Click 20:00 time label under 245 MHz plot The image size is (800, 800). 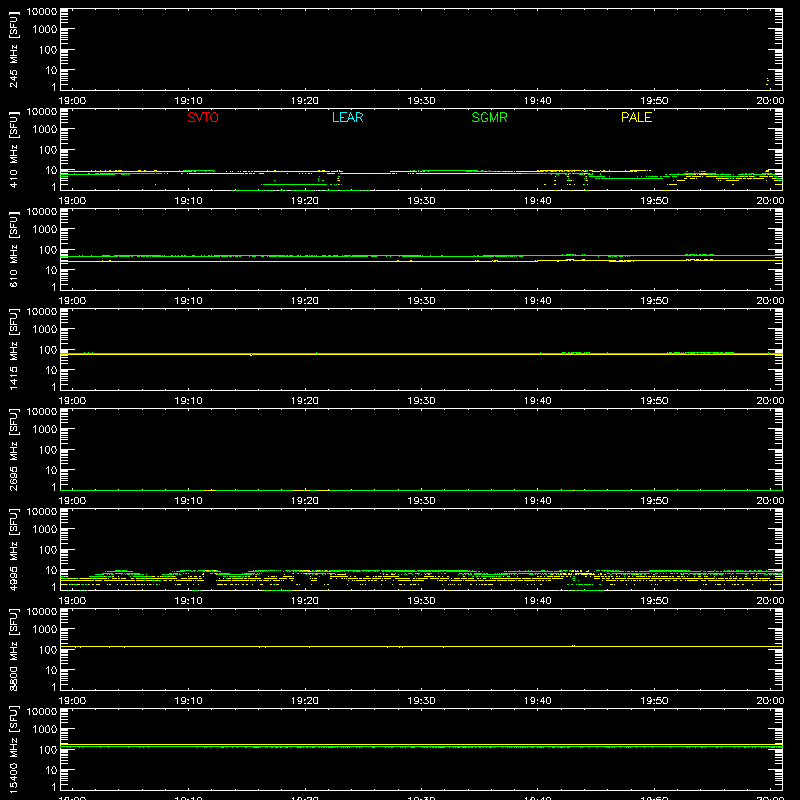pos(770,101)
